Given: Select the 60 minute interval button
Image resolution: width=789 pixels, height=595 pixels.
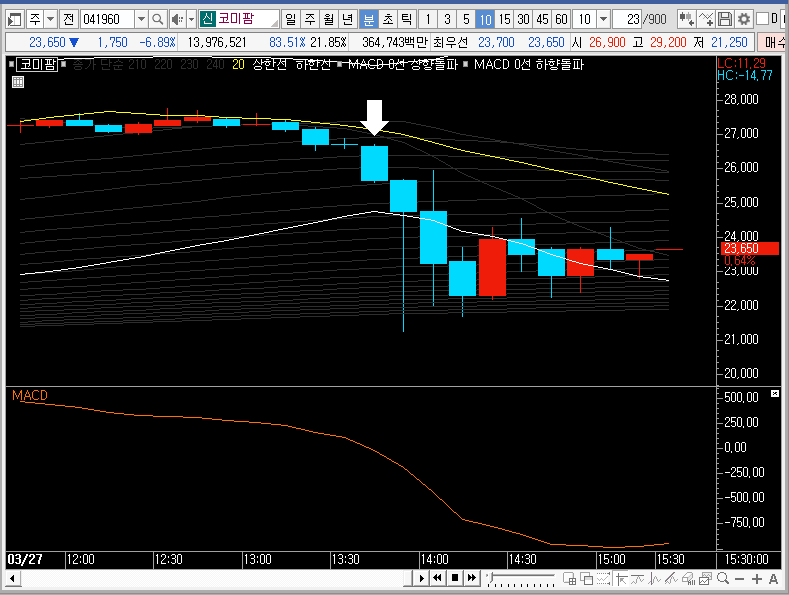Looking at the screenshot, I should tap(562, 20).
